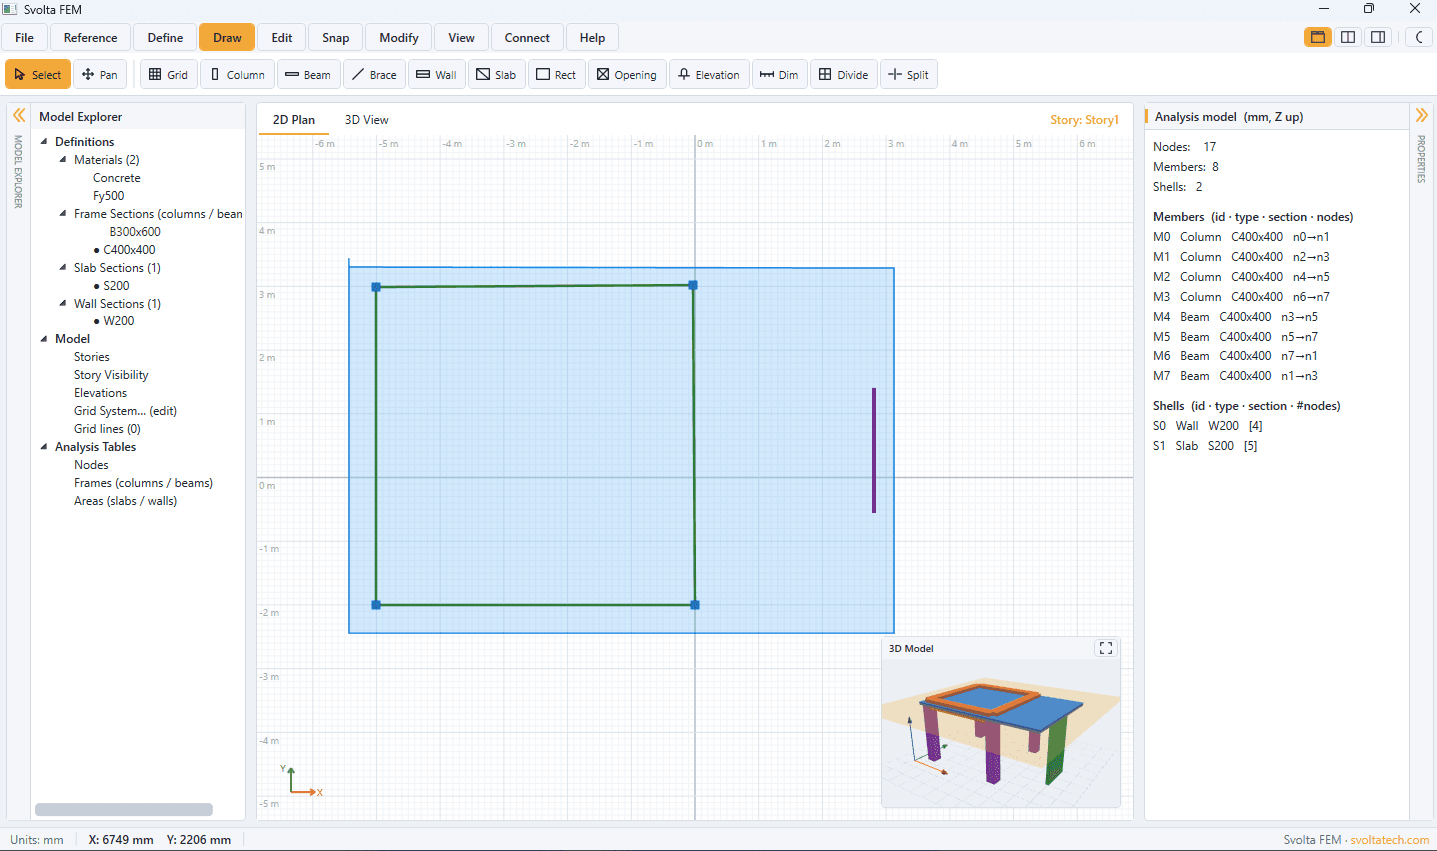Maximize the 3D Model preview

(1106, 648)
